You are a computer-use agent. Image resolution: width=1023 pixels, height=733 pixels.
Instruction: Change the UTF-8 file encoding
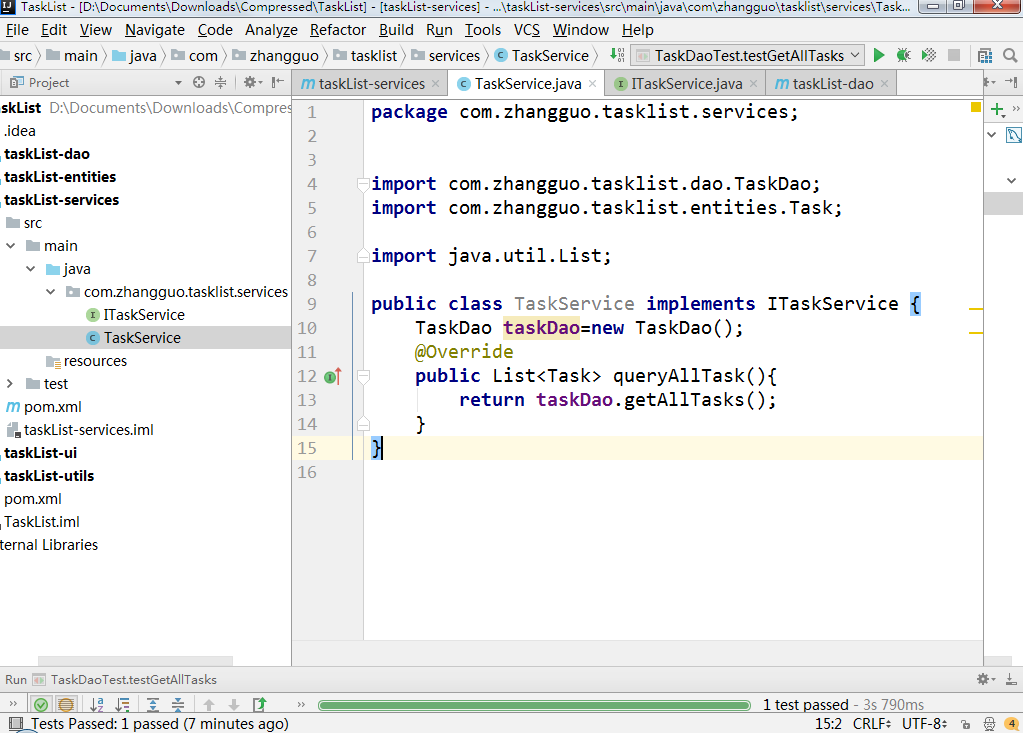pyautogui.click(x=924, y=724)
